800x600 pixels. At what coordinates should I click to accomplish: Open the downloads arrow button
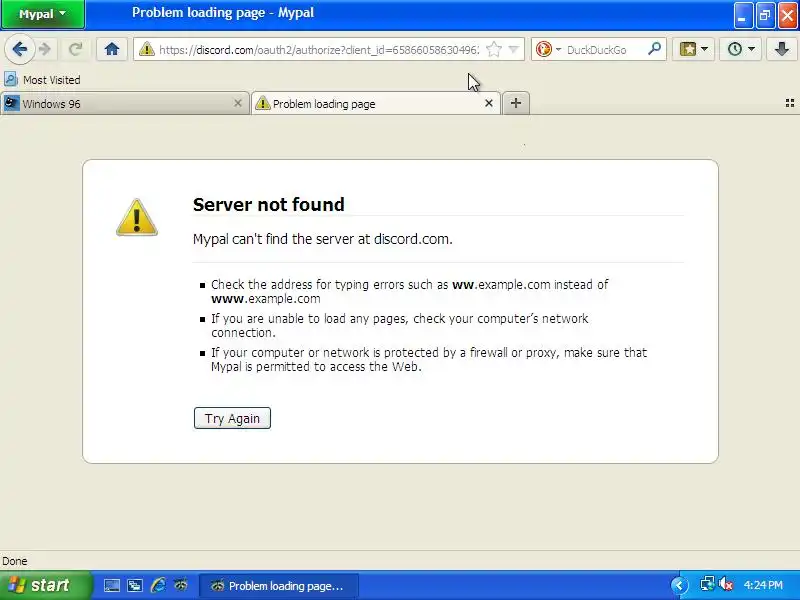(x=782, y=49)
